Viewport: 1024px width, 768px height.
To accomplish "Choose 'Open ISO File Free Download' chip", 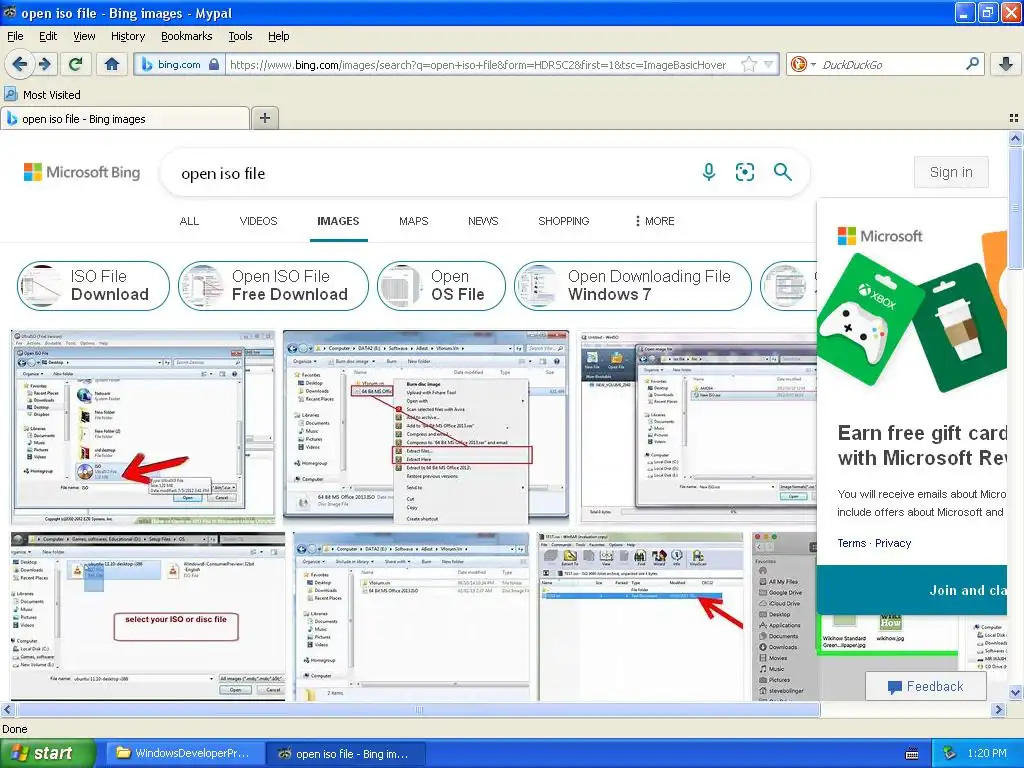I will (x=273, y=285).
